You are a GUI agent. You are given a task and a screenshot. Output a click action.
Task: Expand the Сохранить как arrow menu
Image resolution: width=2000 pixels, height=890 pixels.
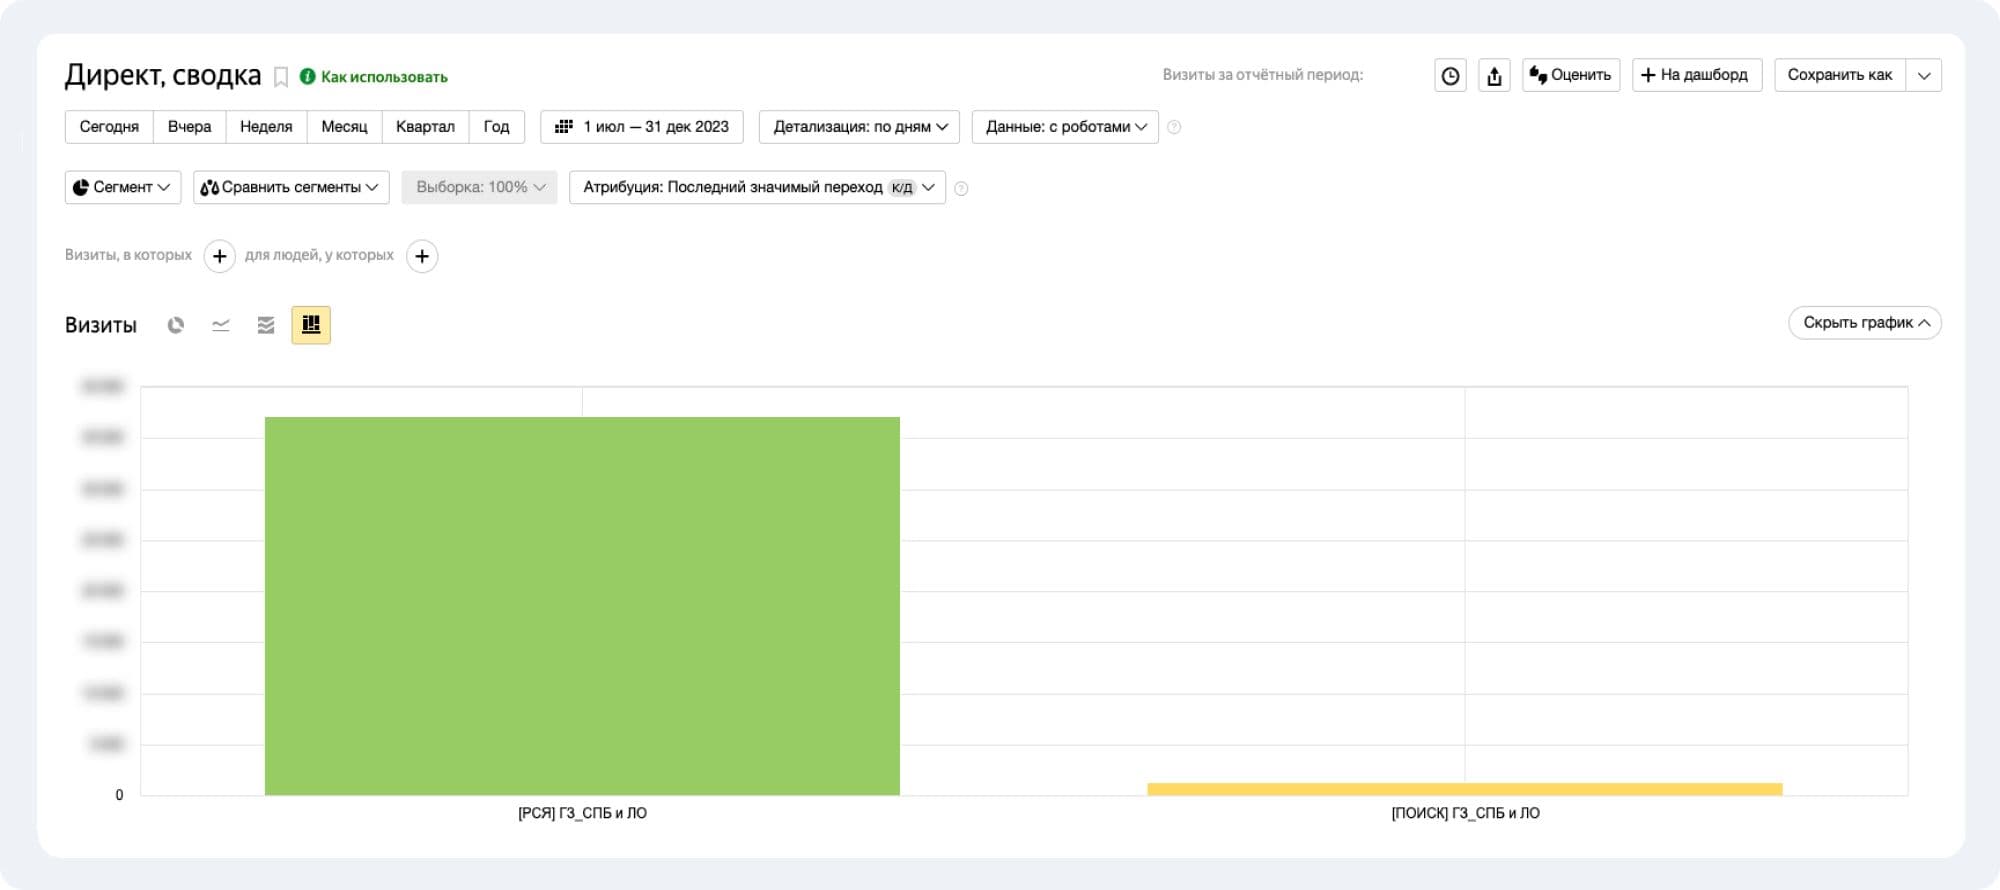(1924, 75)
